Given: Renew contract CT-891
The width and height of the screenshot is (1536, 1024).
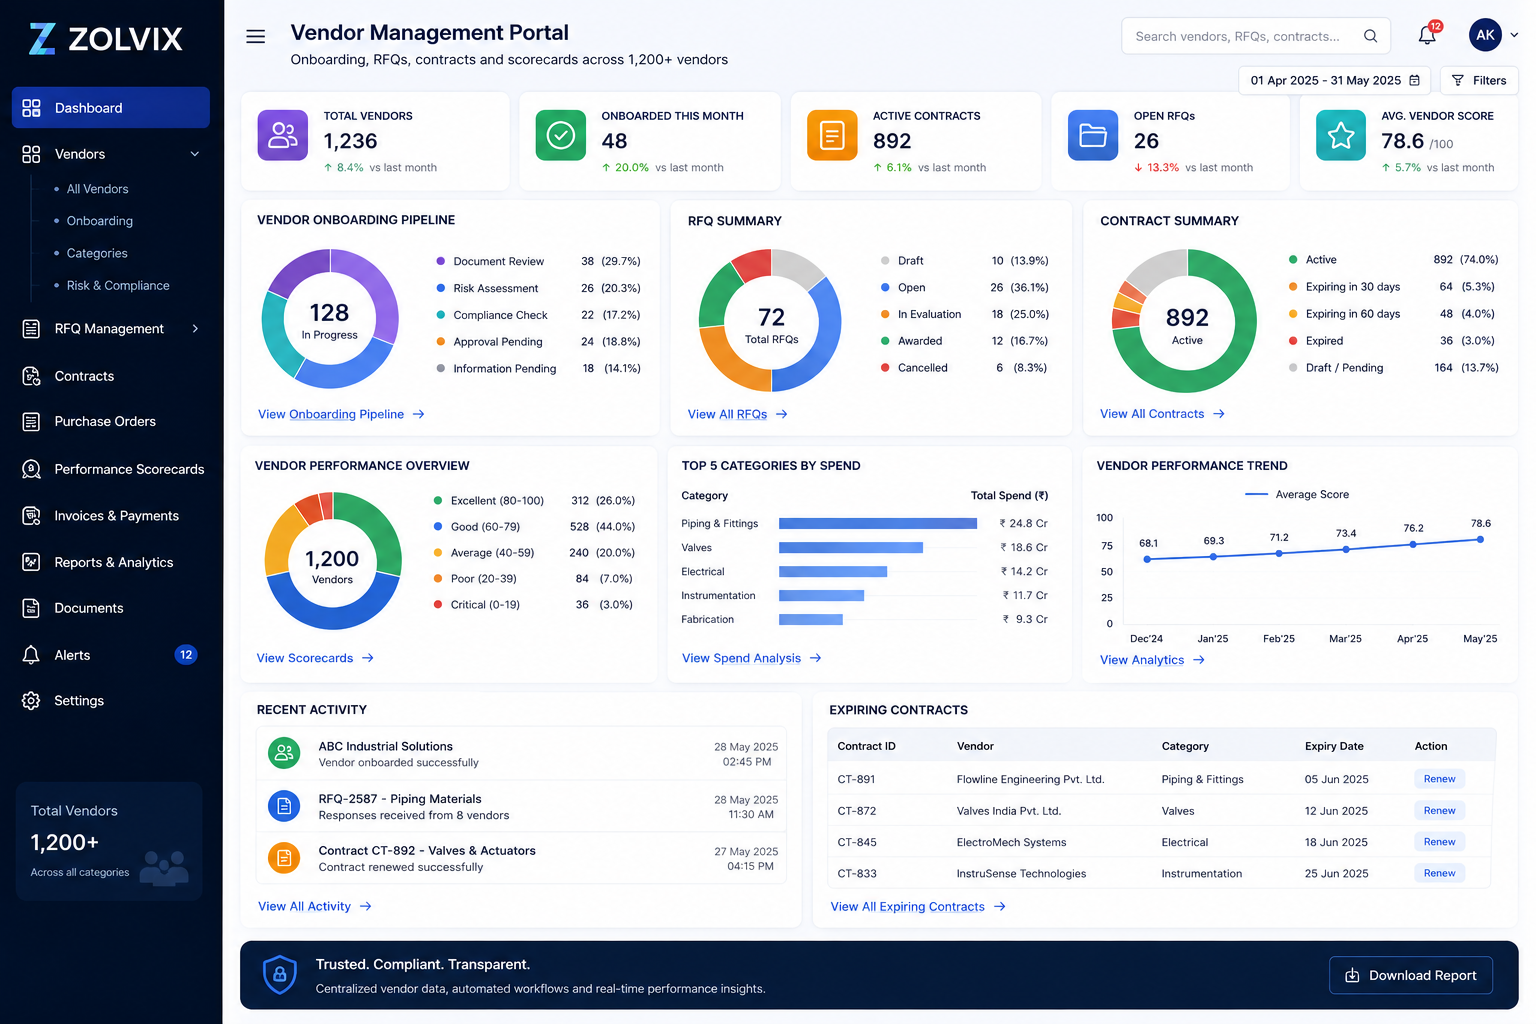Looking at the screenshot, I should pos(1439,779).
